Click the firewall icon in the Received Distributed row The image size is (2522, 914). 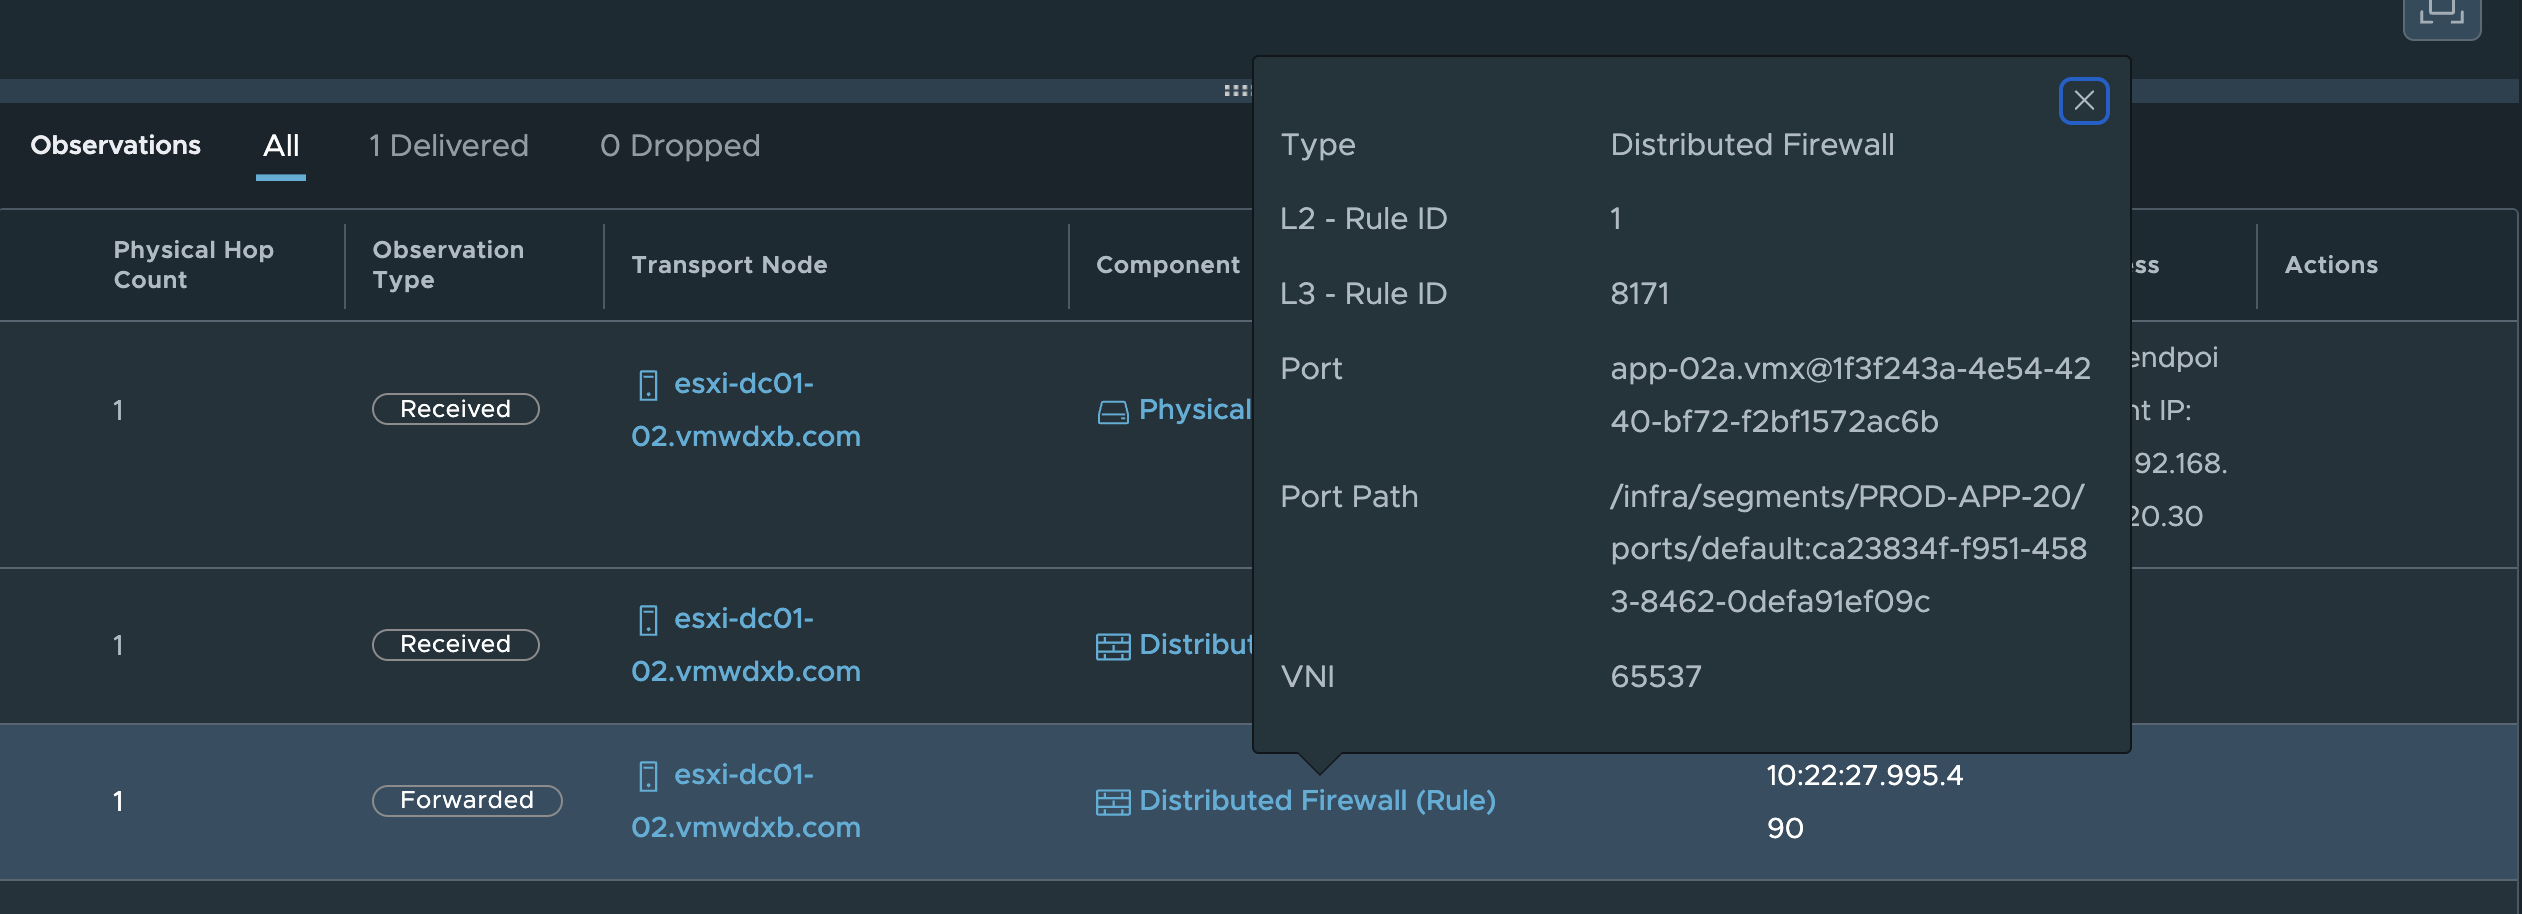(x=1113, y=646)
